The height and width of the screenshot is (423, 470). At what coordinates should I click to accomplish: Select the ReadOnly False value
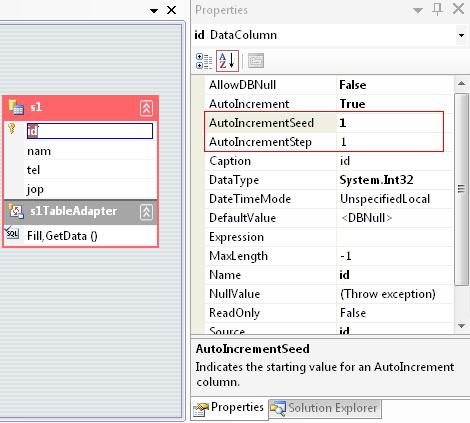(394, 313)
